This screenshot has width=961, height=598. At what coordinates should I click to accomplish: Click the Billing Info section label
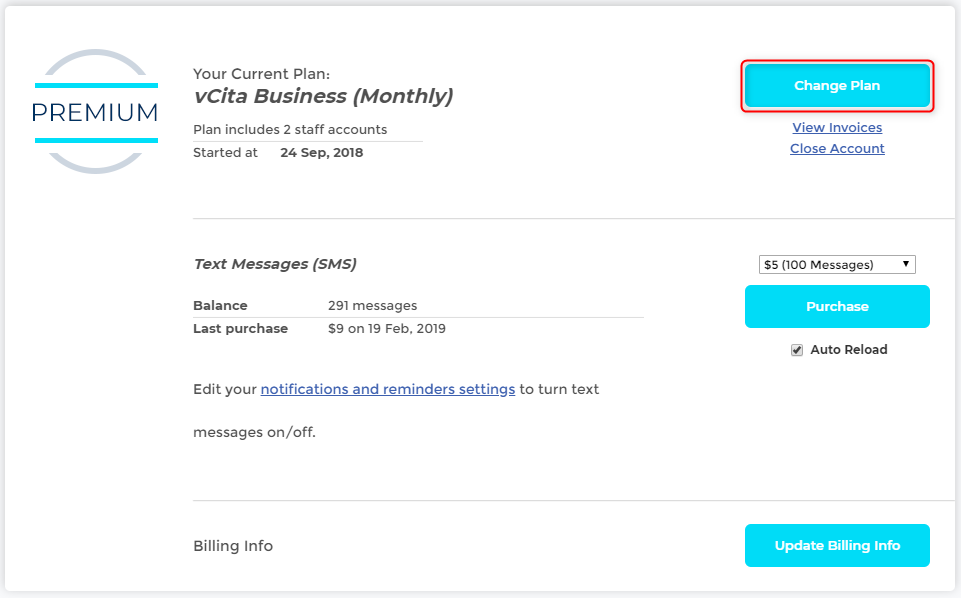233,546
